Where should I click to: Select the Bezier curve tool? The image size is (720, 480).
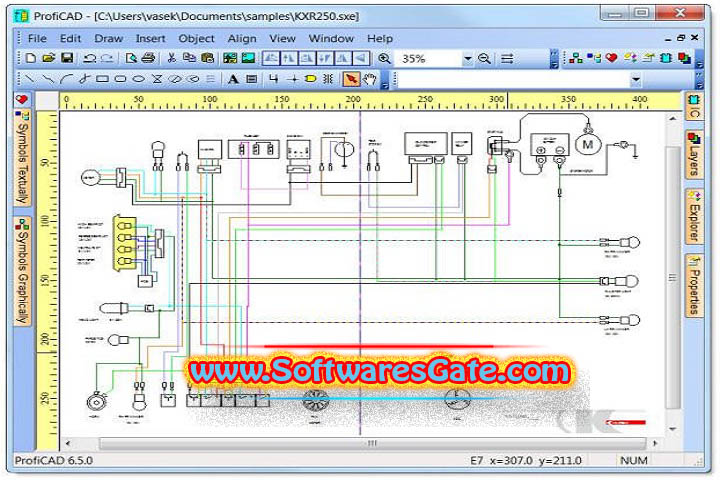pyautogui.click(x=84, y=79)
